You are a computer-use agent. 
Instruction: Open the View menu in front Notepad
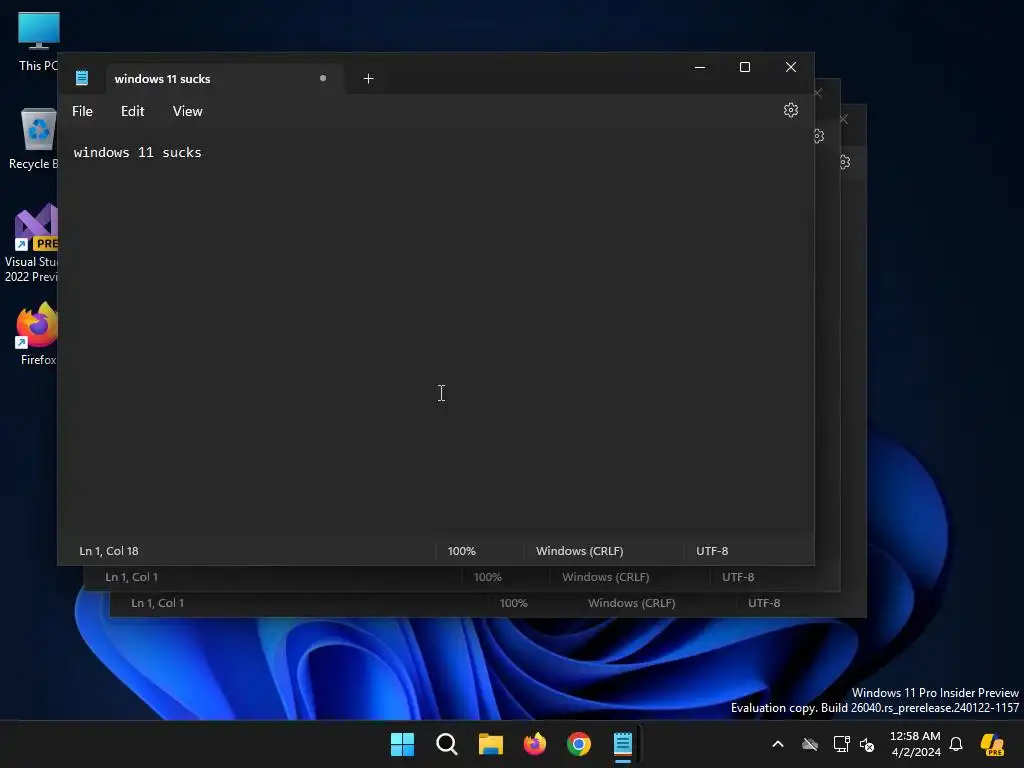(187, 111)
